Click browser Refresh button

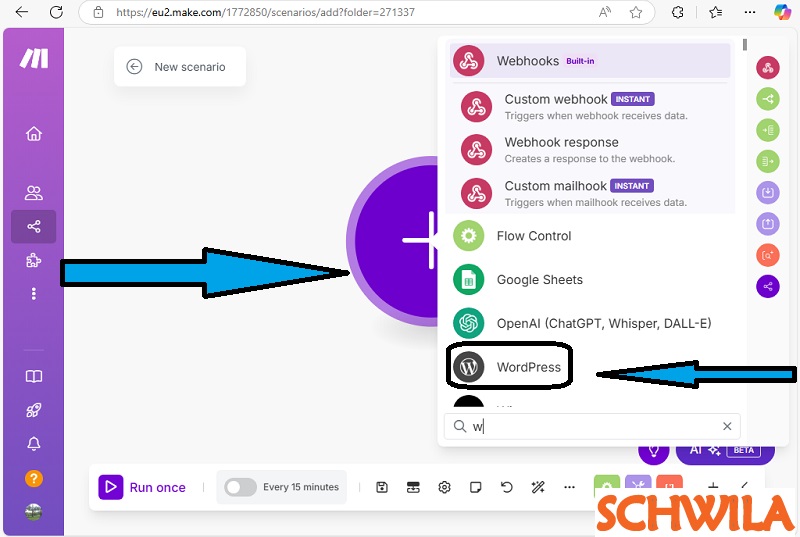click(56, 12)
